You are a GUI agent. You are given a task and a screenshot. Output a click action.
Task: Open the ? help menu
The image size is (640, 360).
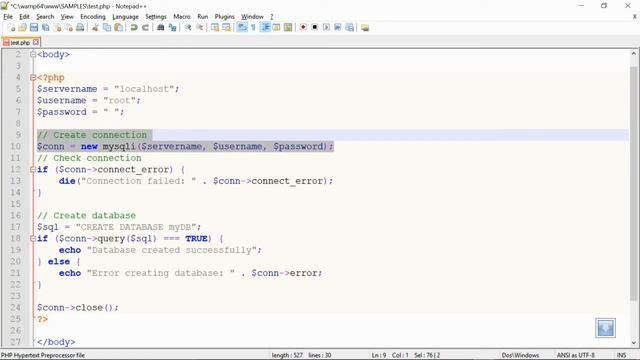(271, 17)
